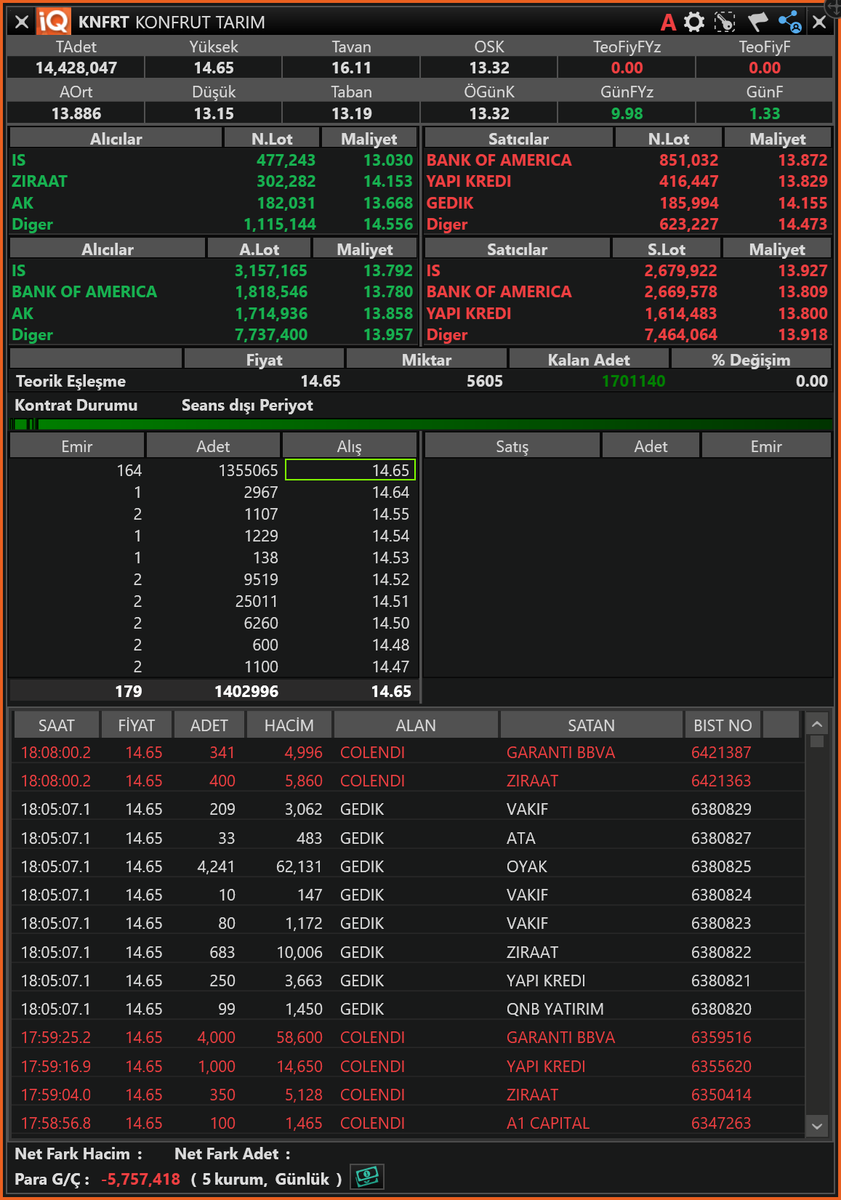The height and width of the screenshot is (1200, 841).
Task: Click the IS buyer lot 3,157,165
Action: [x=270, y=270]
